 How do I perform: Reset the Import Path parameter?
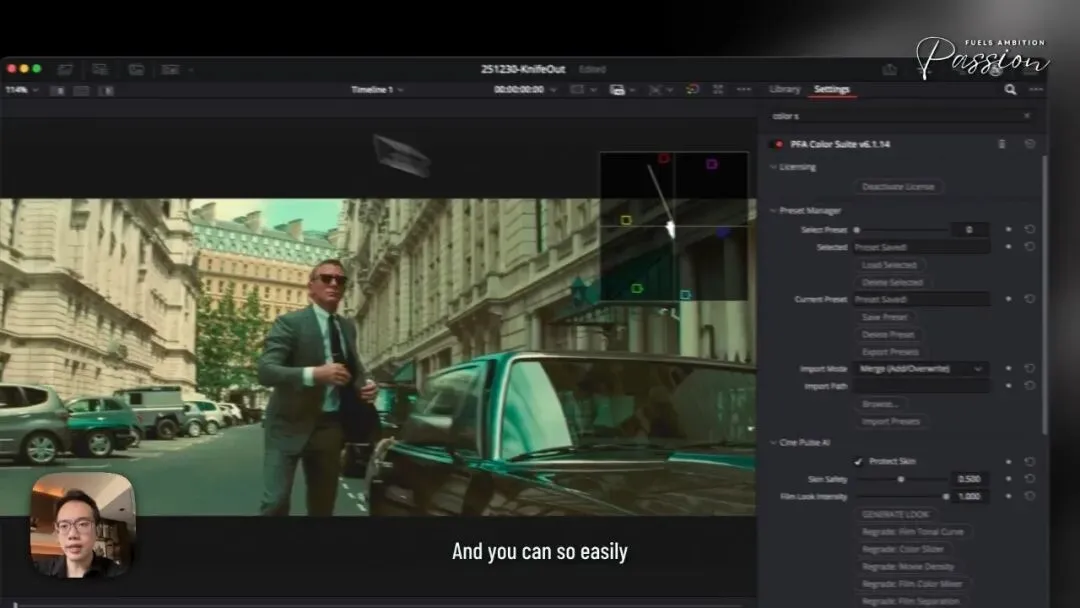[x=1030, y=386]
